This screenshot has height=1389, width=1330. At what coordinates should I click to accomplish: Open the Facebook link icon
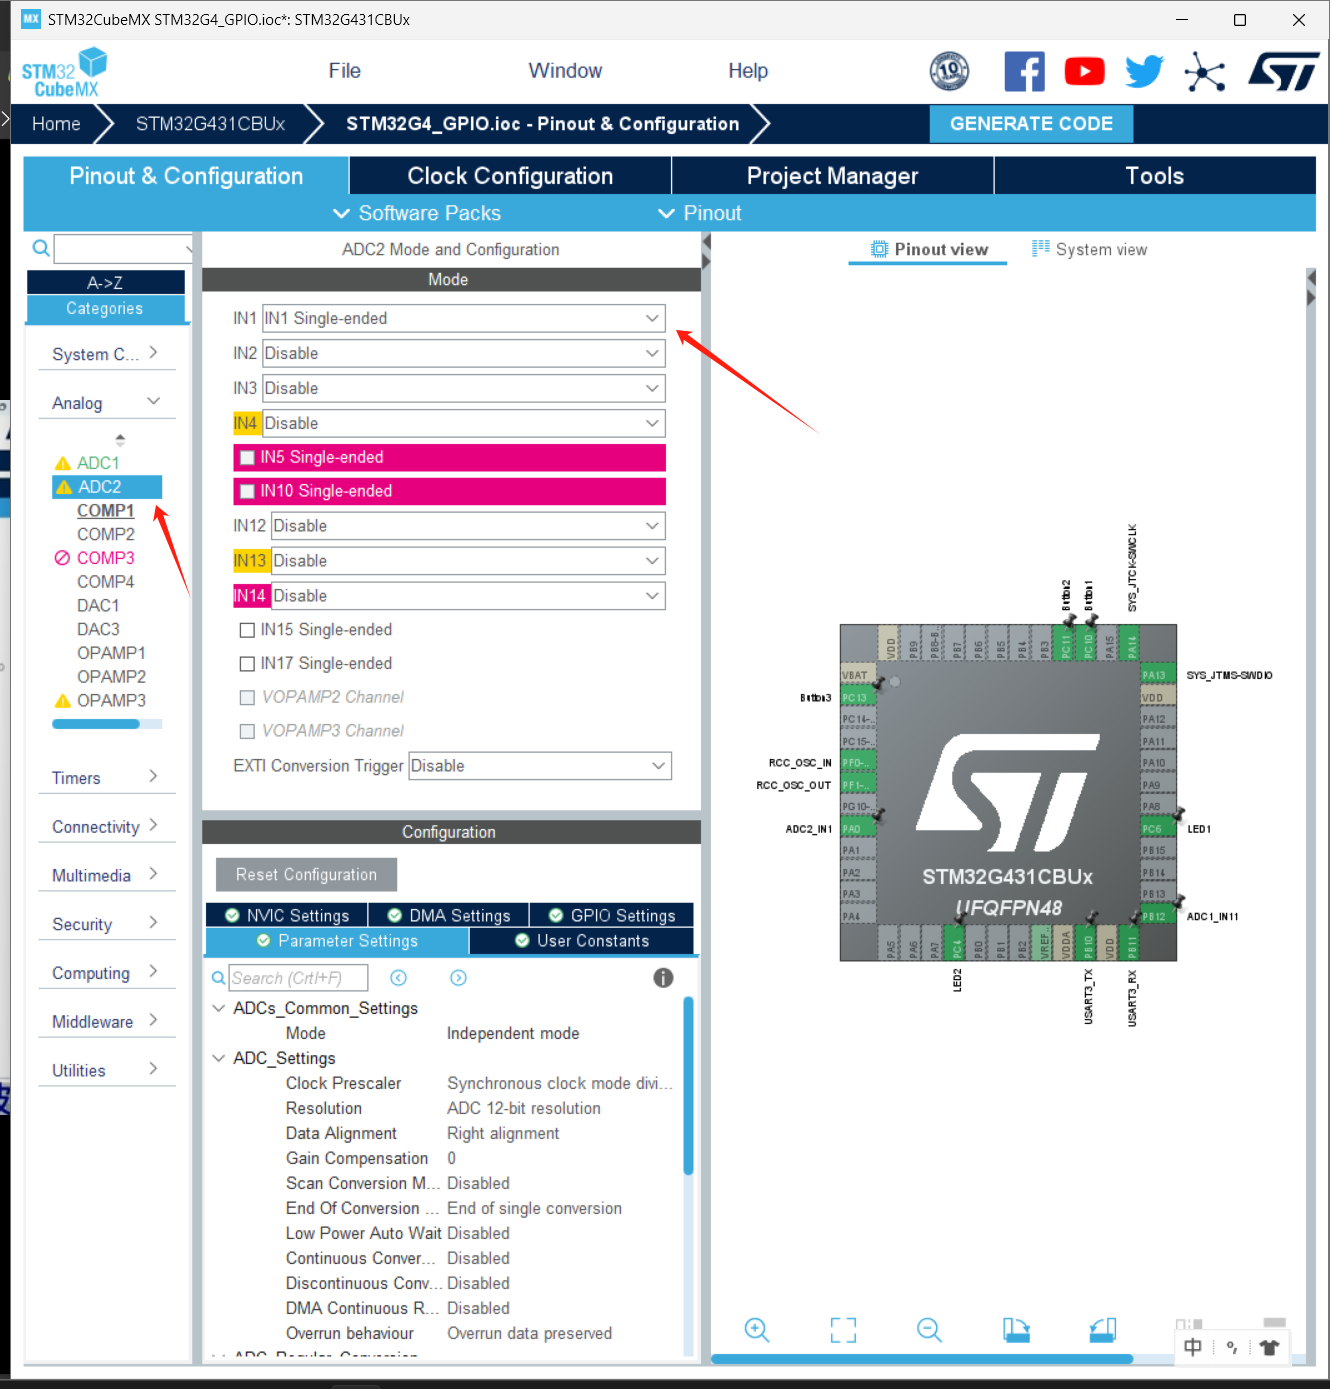[1024, 72]
